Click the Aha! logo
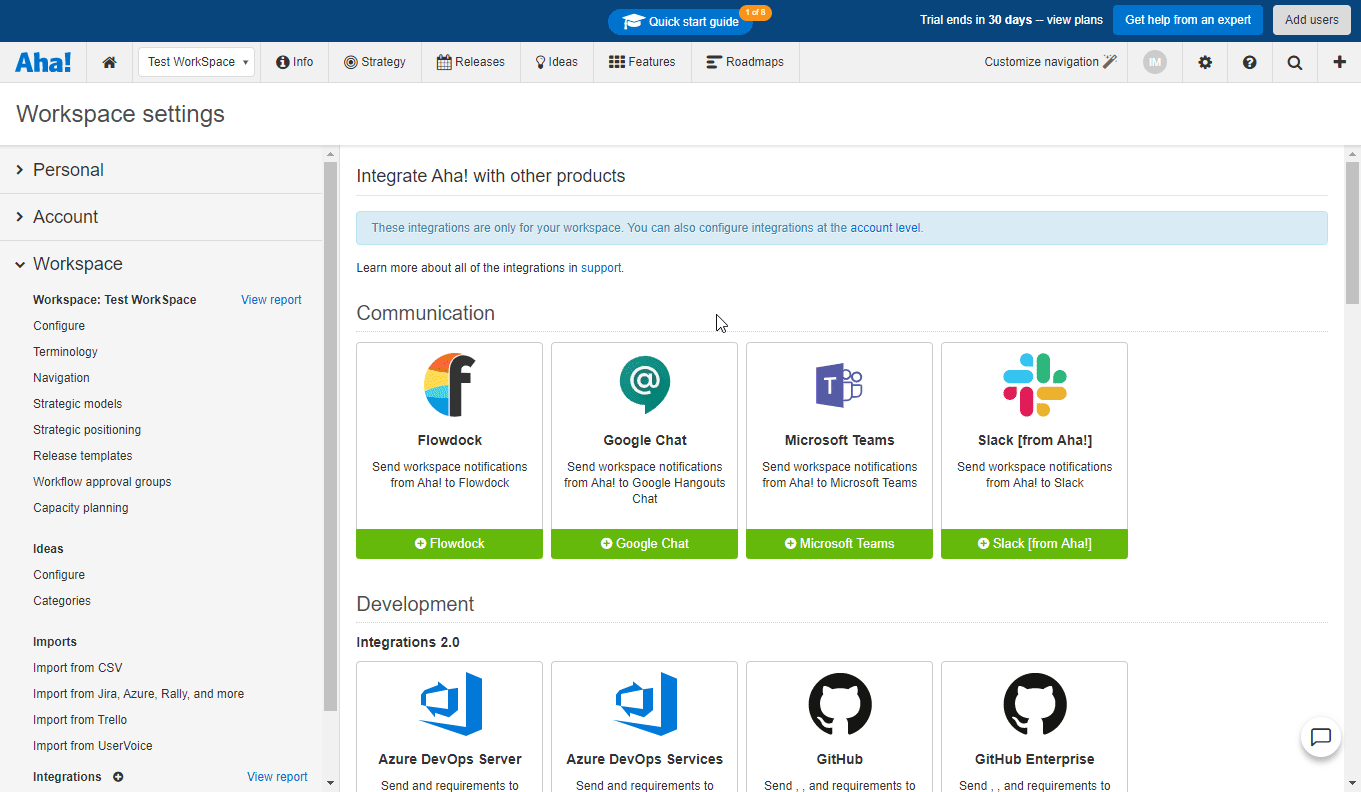 pyautogui.click(x=43, y=62)
